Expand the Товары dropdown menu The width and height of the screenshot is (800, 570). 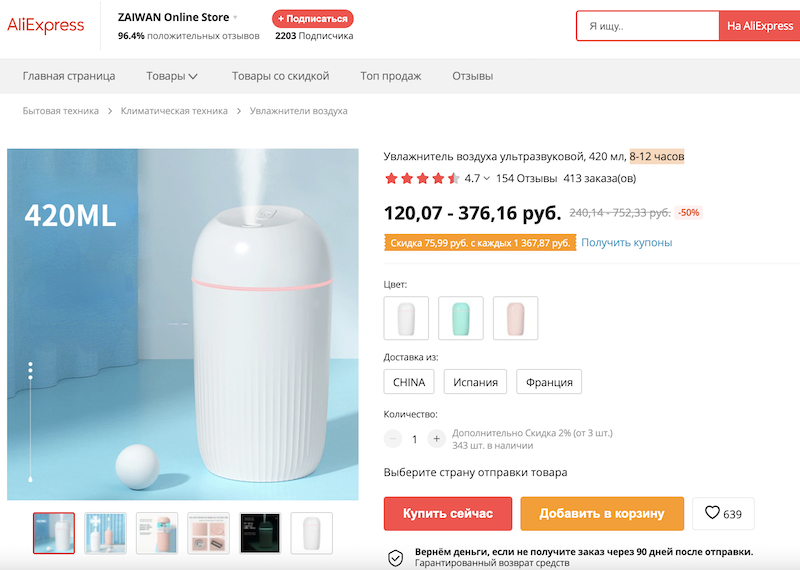(172, 76)
